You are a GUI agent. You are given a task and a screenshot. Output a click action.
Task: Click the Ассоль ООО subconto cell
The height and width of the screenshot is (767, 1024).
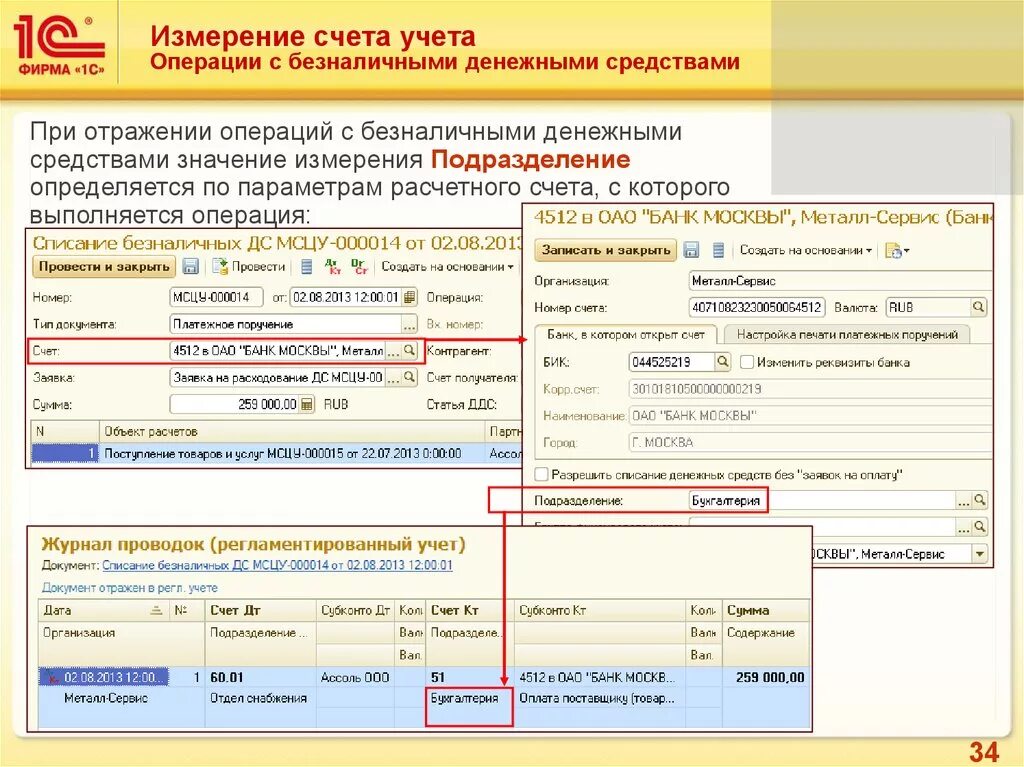355,677
